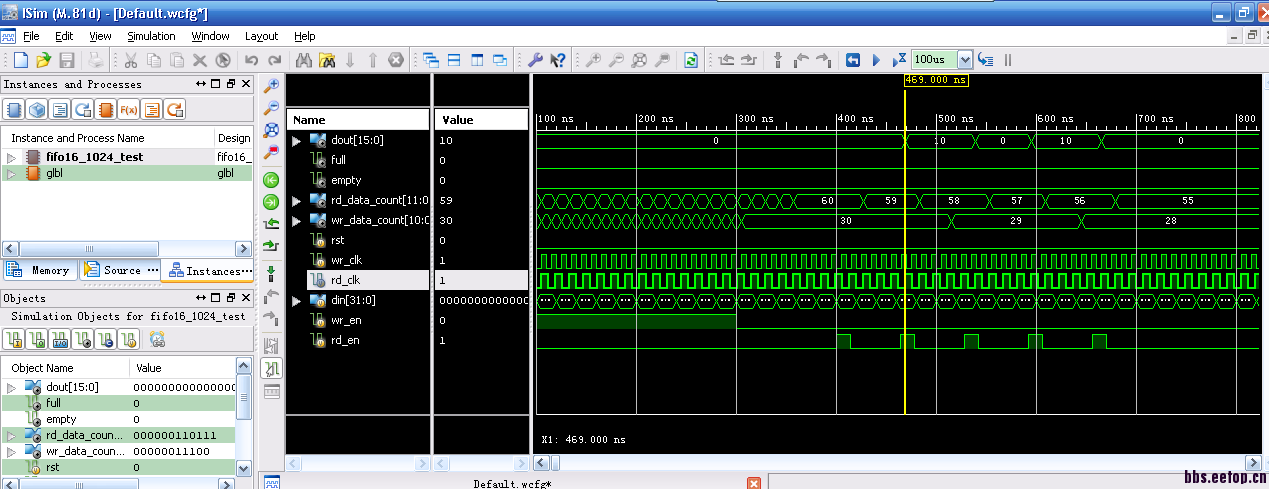Click the wrench Preferences icon
The image size is (1269, 489).
[x=535, y=60]
